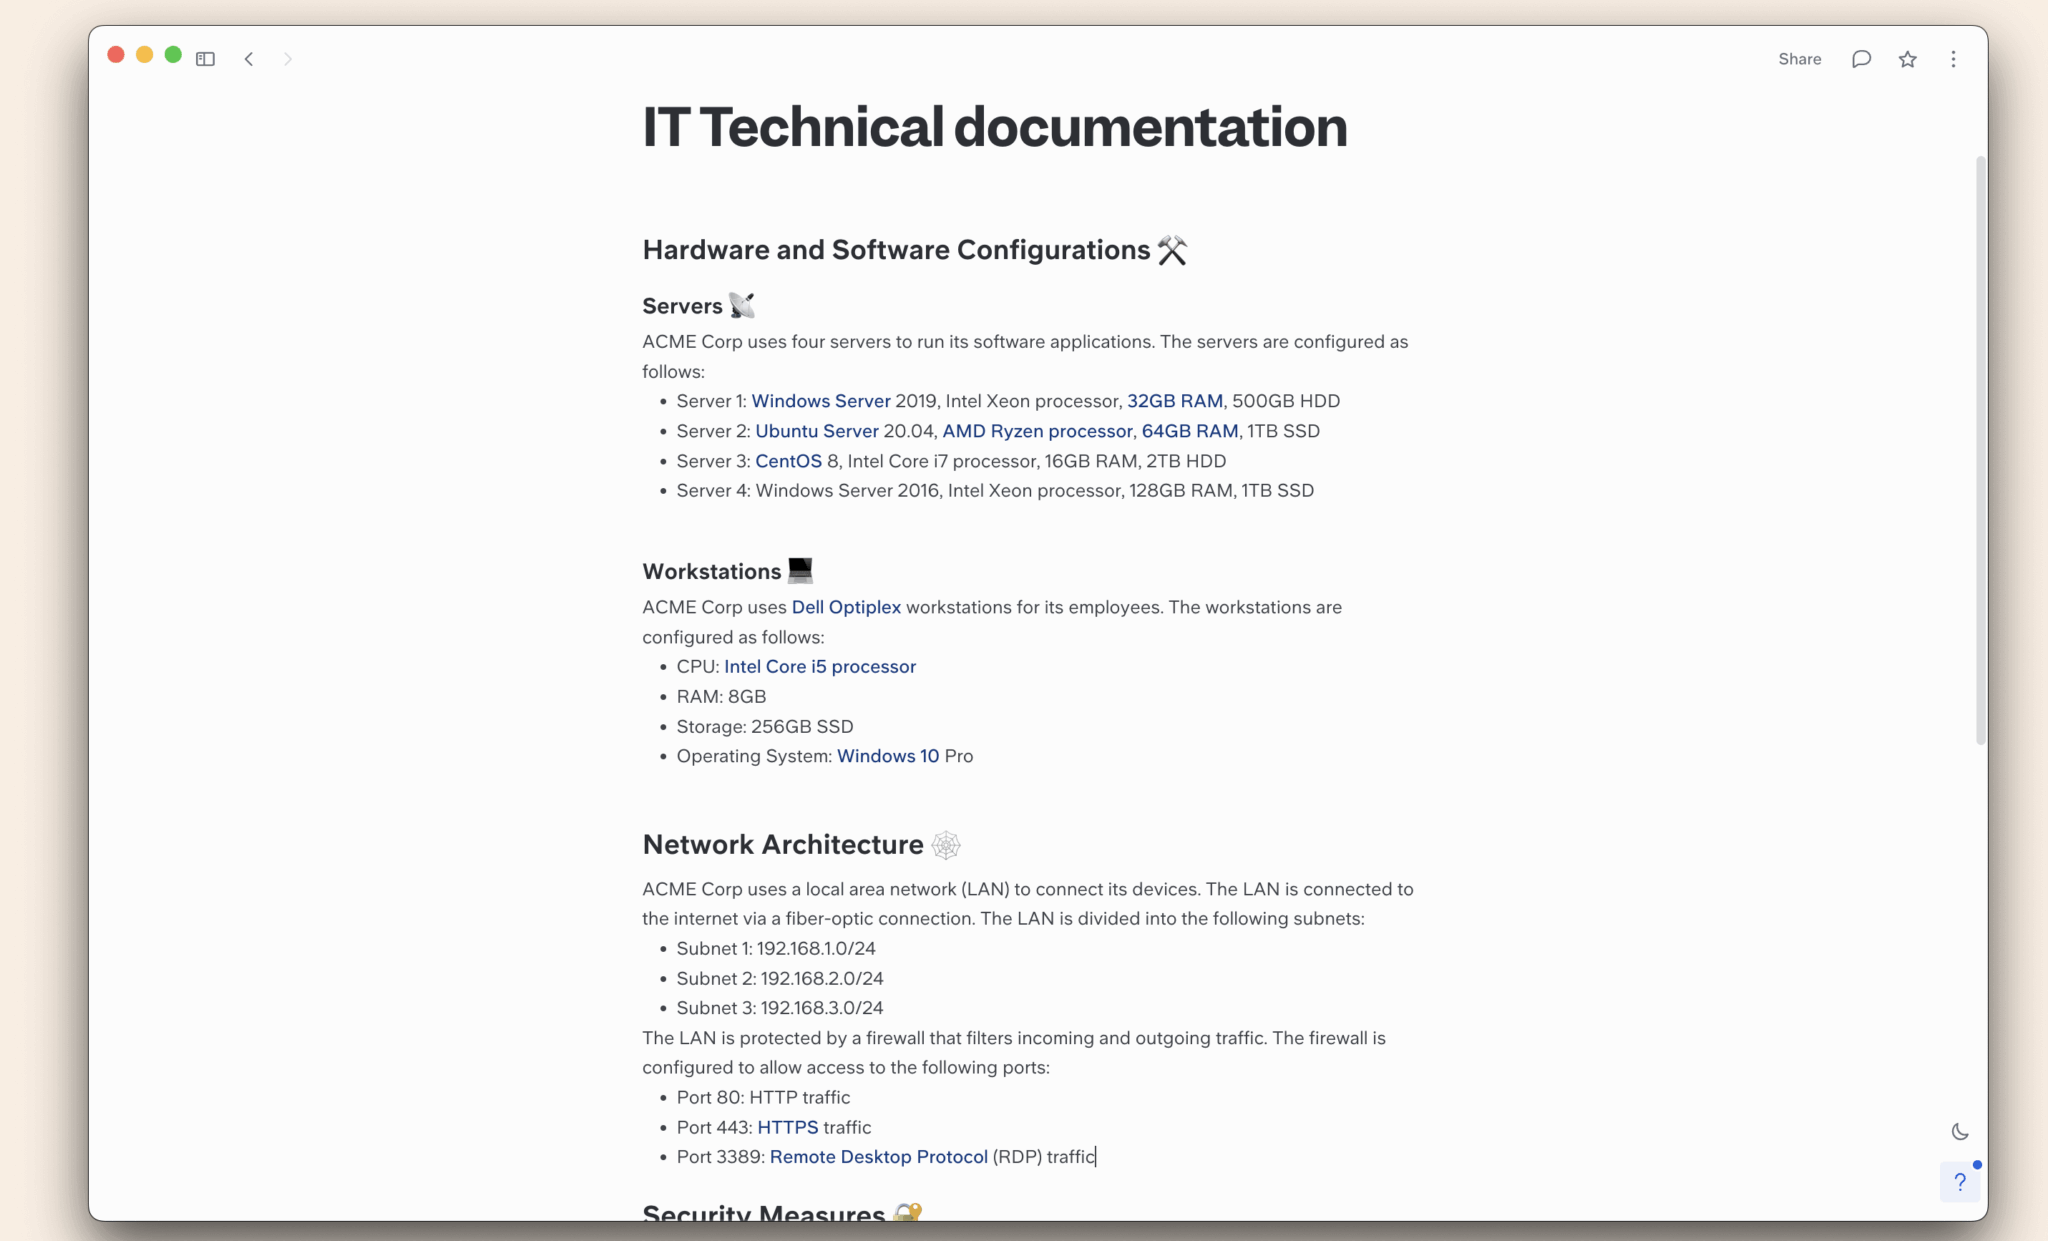Click the HTTPS link
The height and width of the screenshot is (1241, 2048).
[786, 1127]
